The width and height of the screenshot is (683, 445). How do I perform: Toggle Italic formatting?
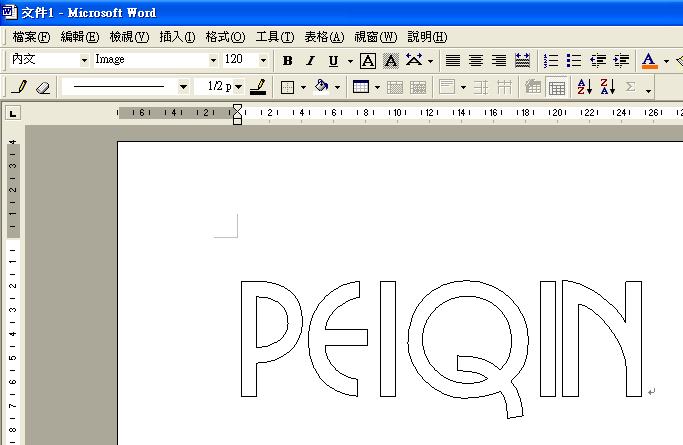point(310,61)
